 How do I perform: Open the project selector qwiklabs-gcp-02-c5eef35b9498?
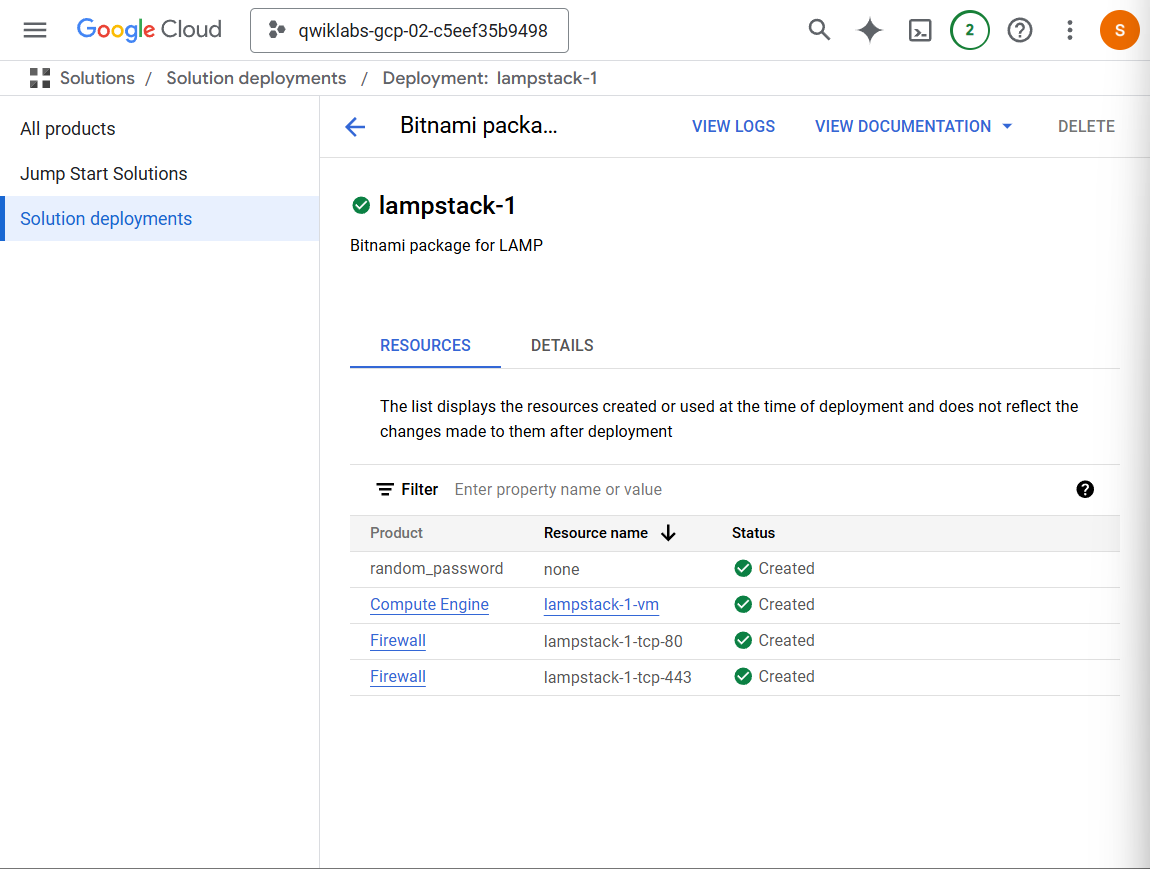click(x=409, y=31)
